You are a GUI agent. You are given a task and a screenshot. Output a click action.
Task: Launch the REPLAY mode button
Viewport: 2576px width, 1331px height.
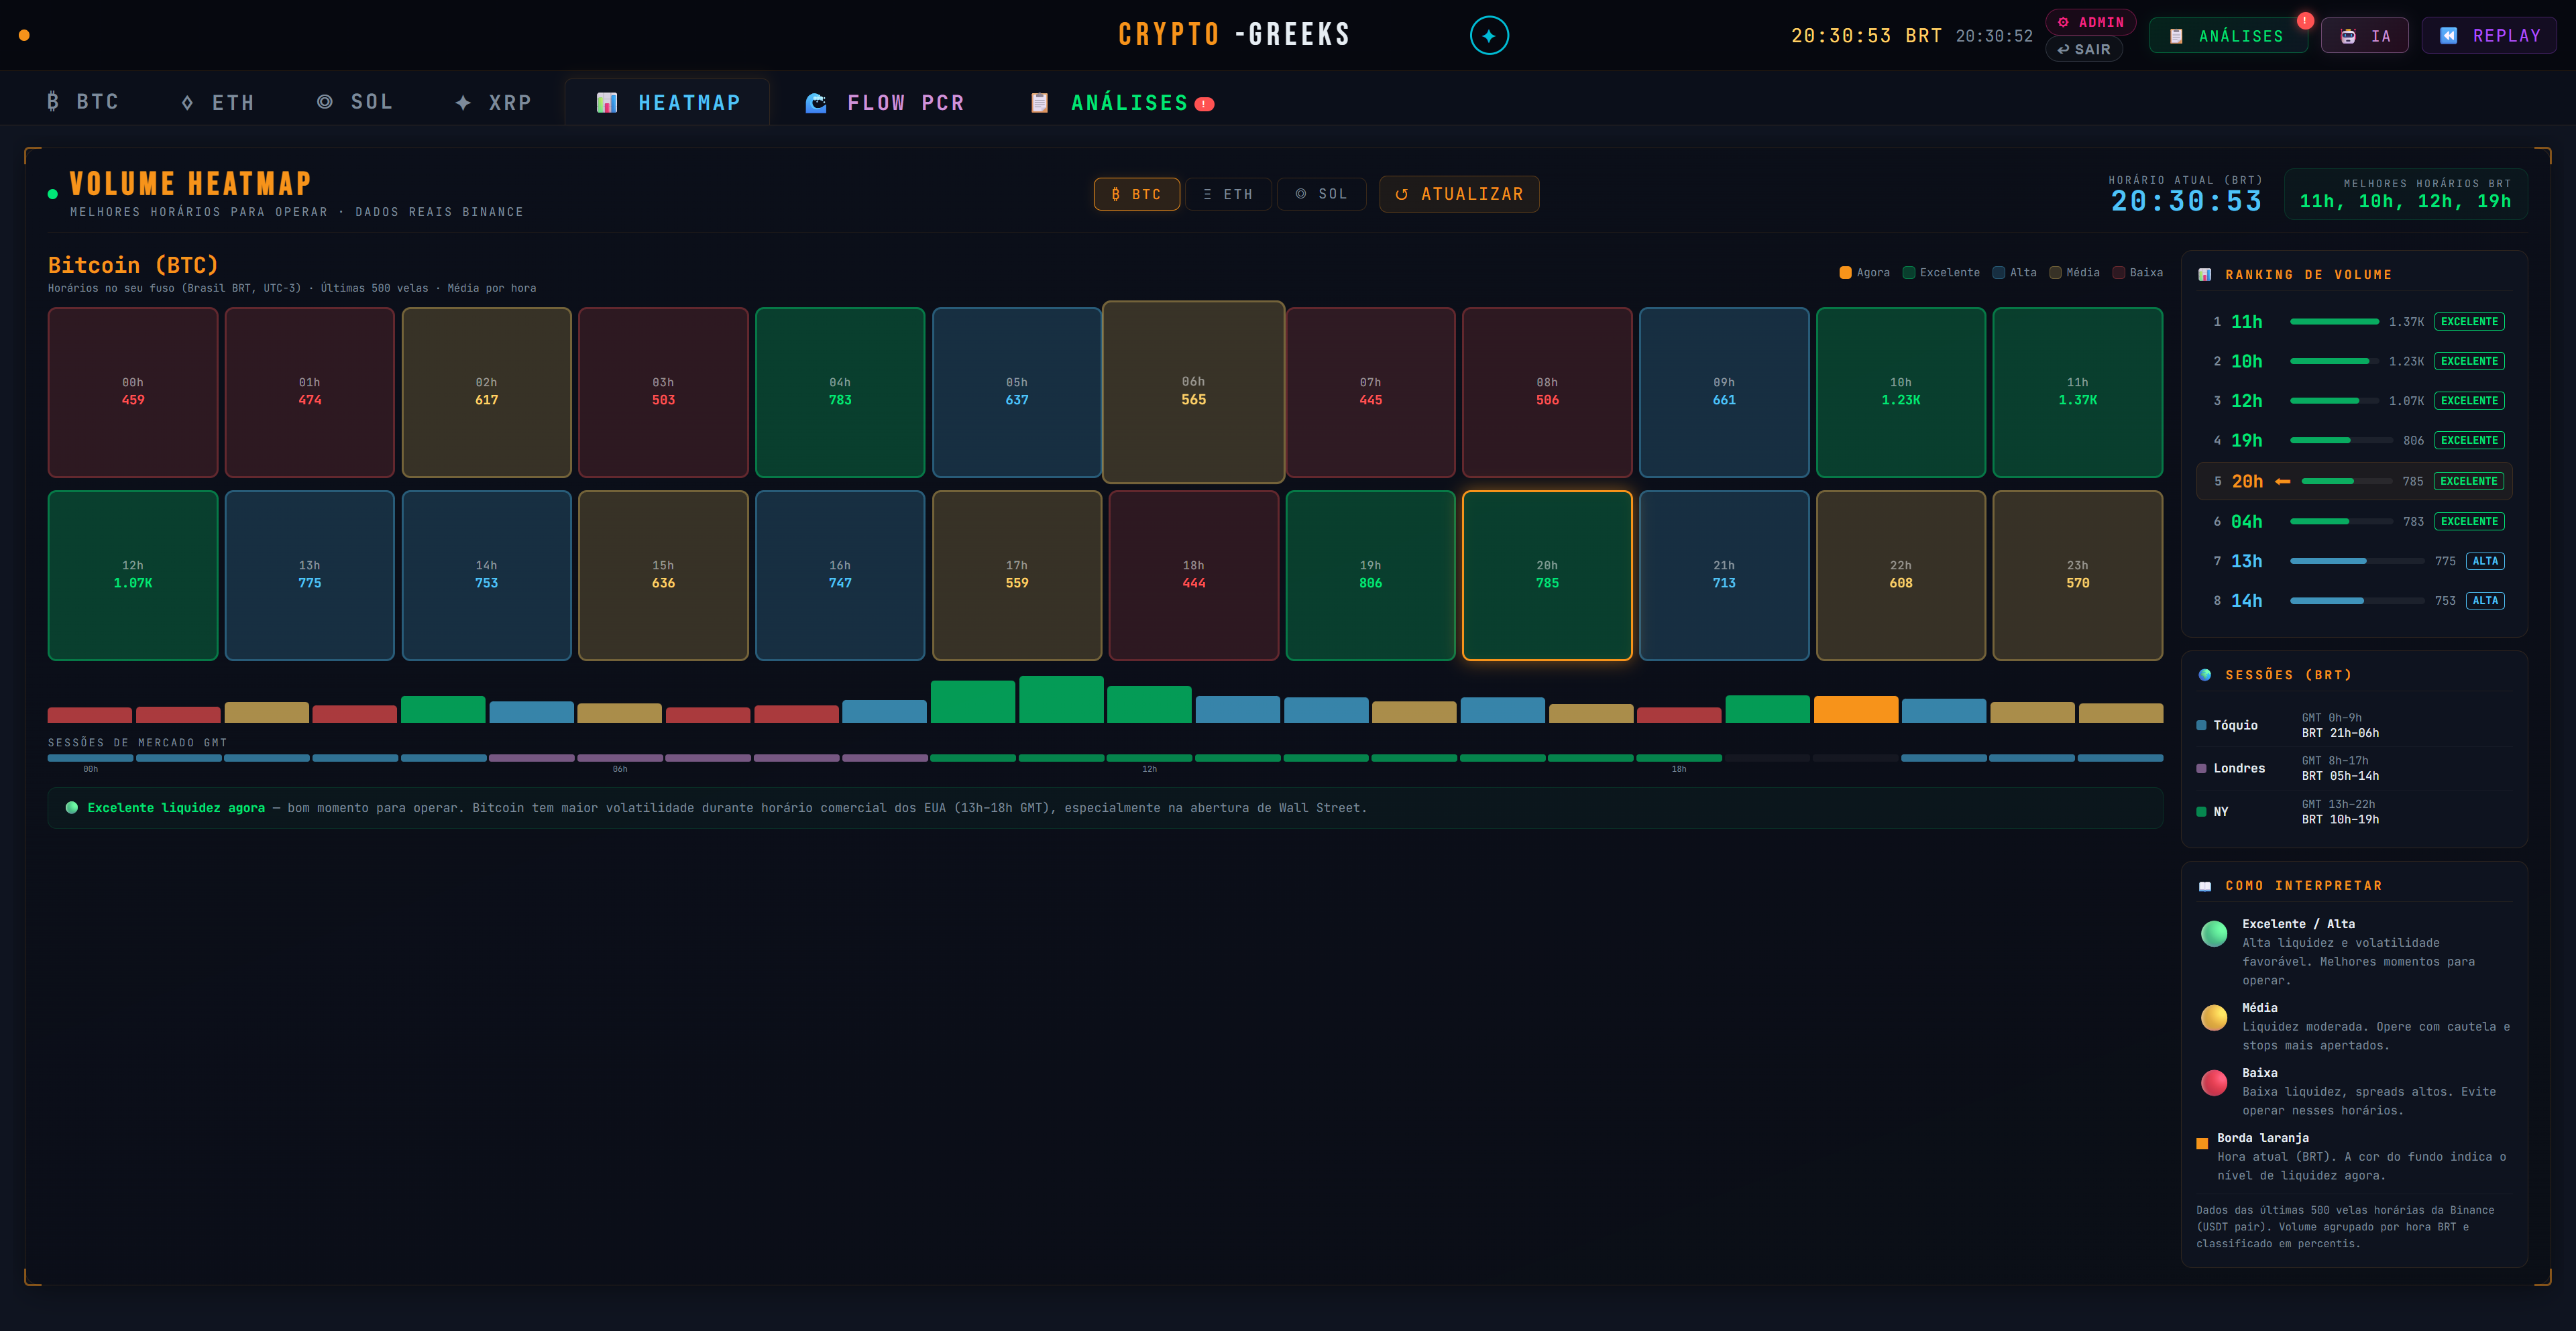coord(2489,36)
